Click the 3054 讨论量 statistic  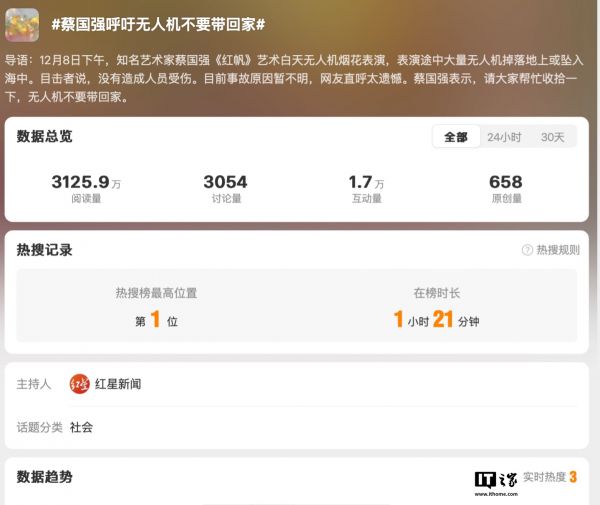click(x=225, y=188)
